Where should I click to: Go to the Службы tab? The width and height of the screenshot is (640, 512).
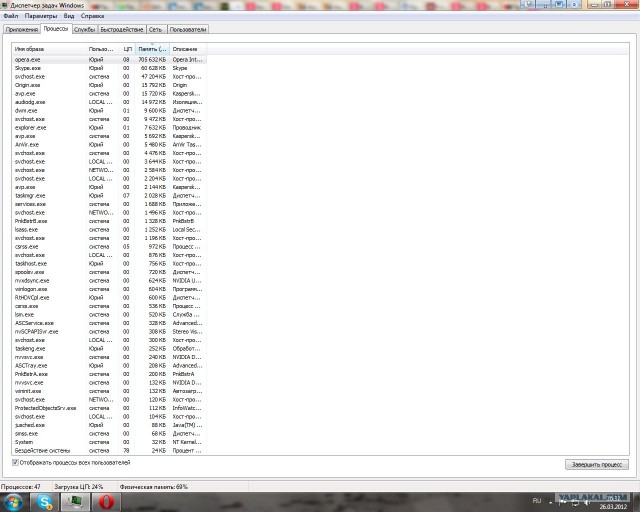85,29
